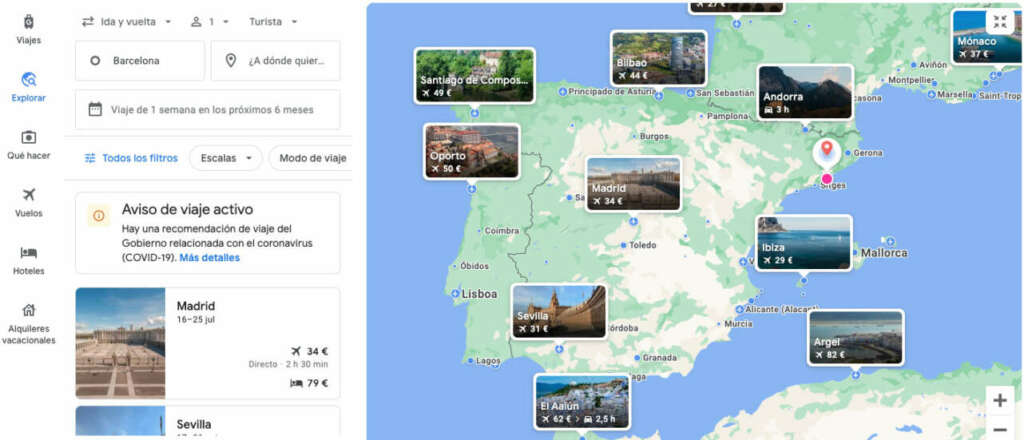This screenshot has height=440, width=1024.
Task: Open the Ida y vuelta trip type dropdown
Action: (127, 22)
